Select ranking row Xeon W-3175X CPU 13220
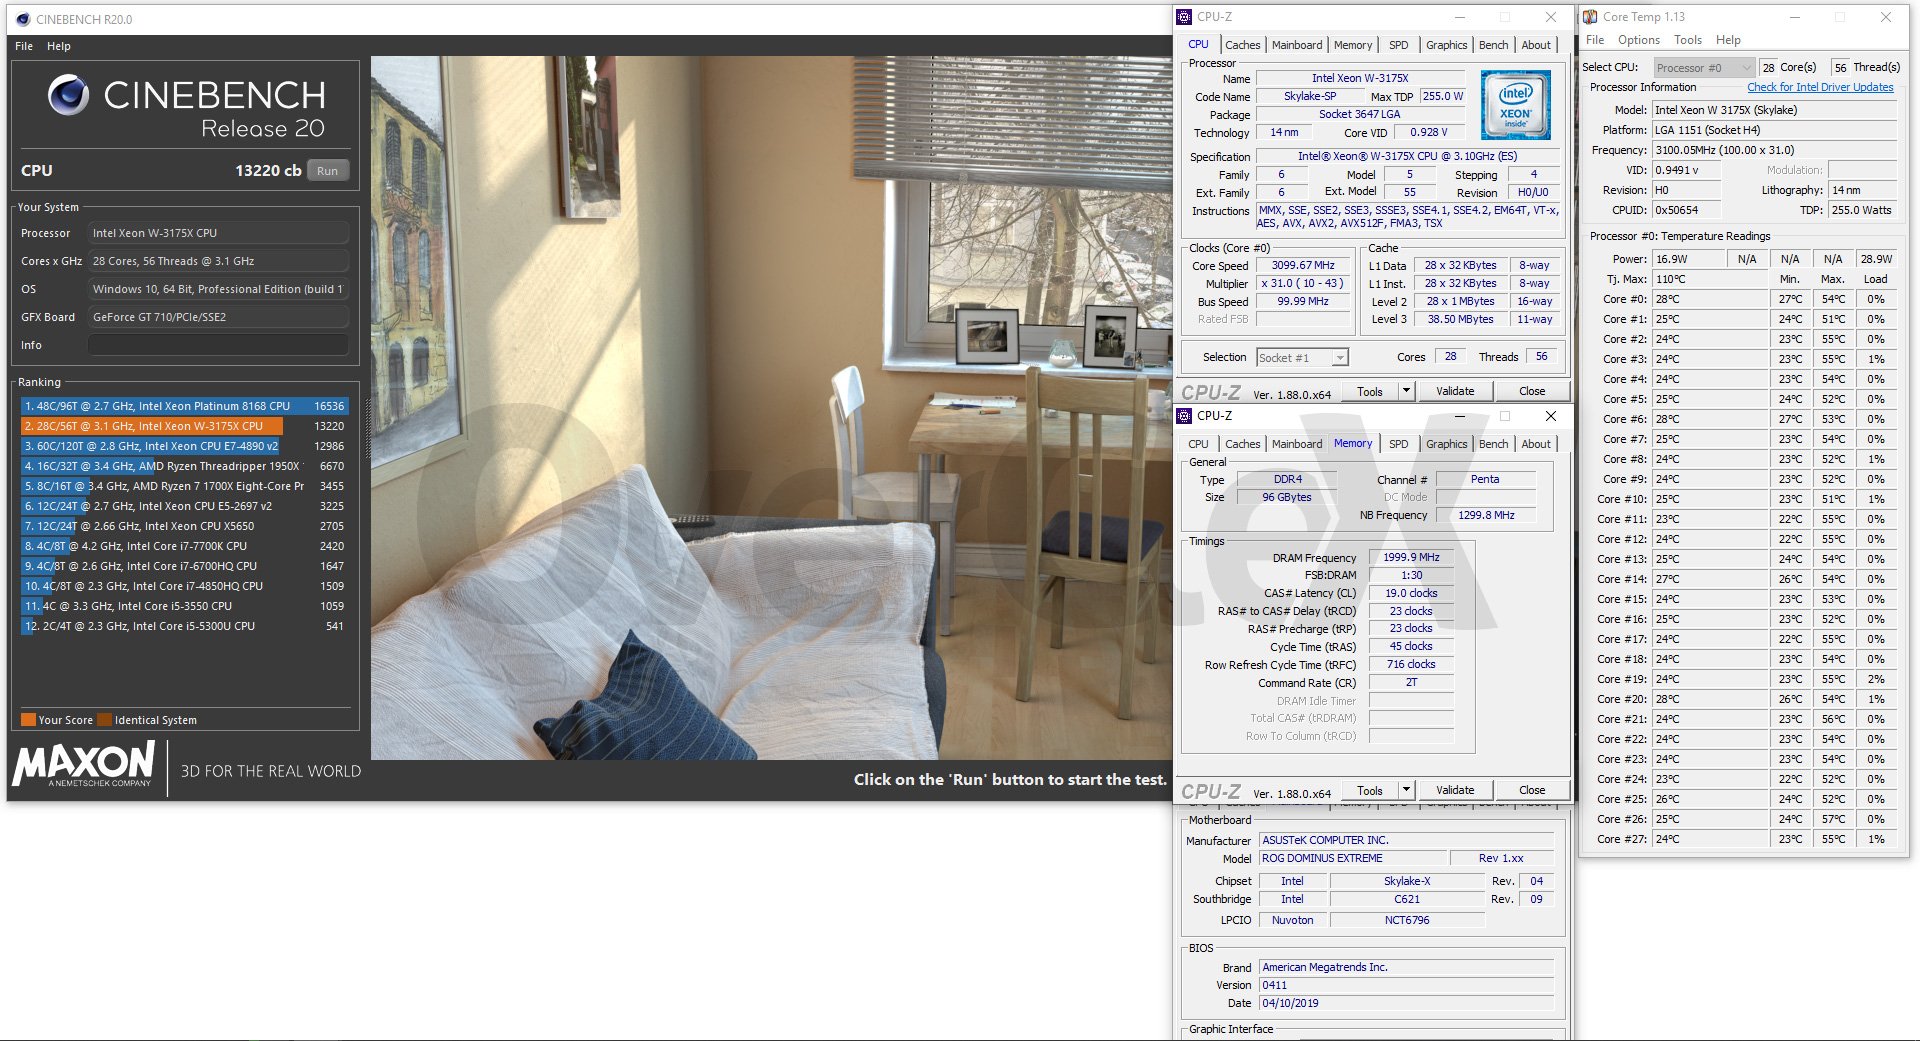Screen dimensions: 1920x1041 pyautogui.click(x=184, y=426)
